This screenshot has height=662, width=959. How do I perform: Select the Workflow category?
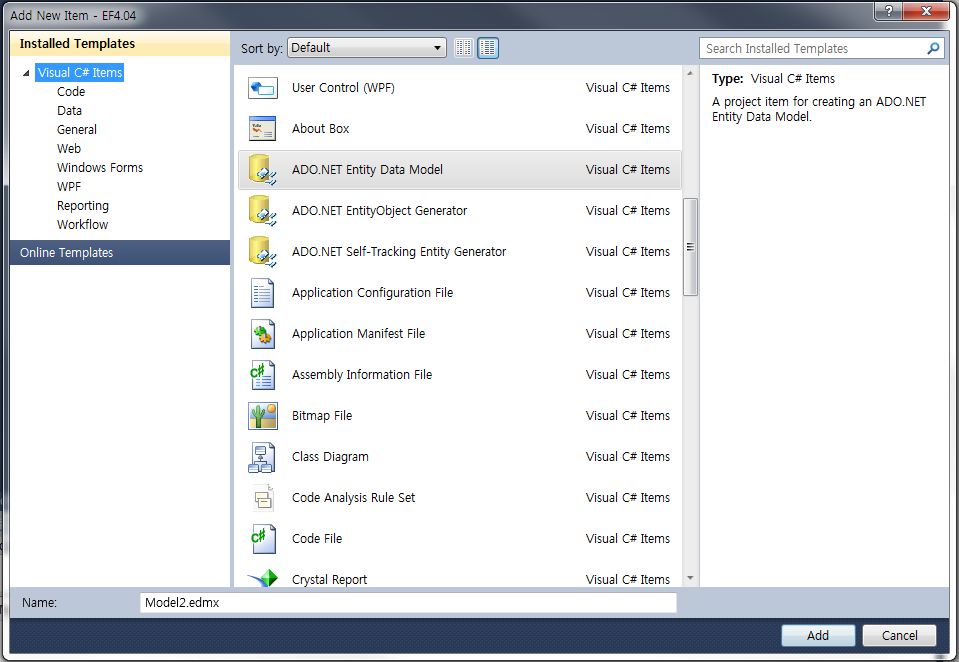click(x=82, y=225)
